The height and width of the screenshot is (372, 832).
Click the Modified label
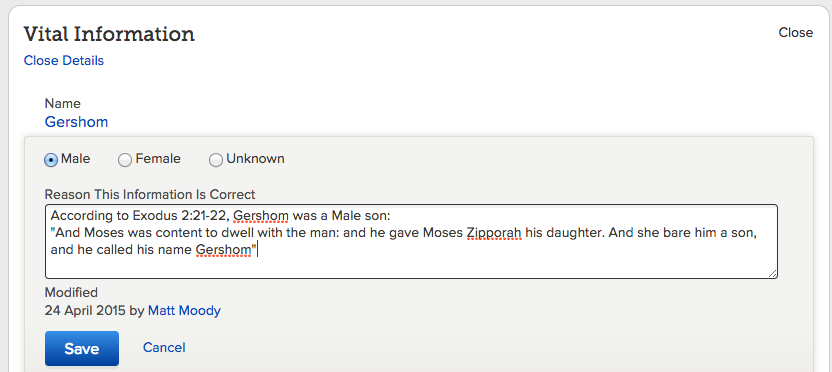(71, 292)
